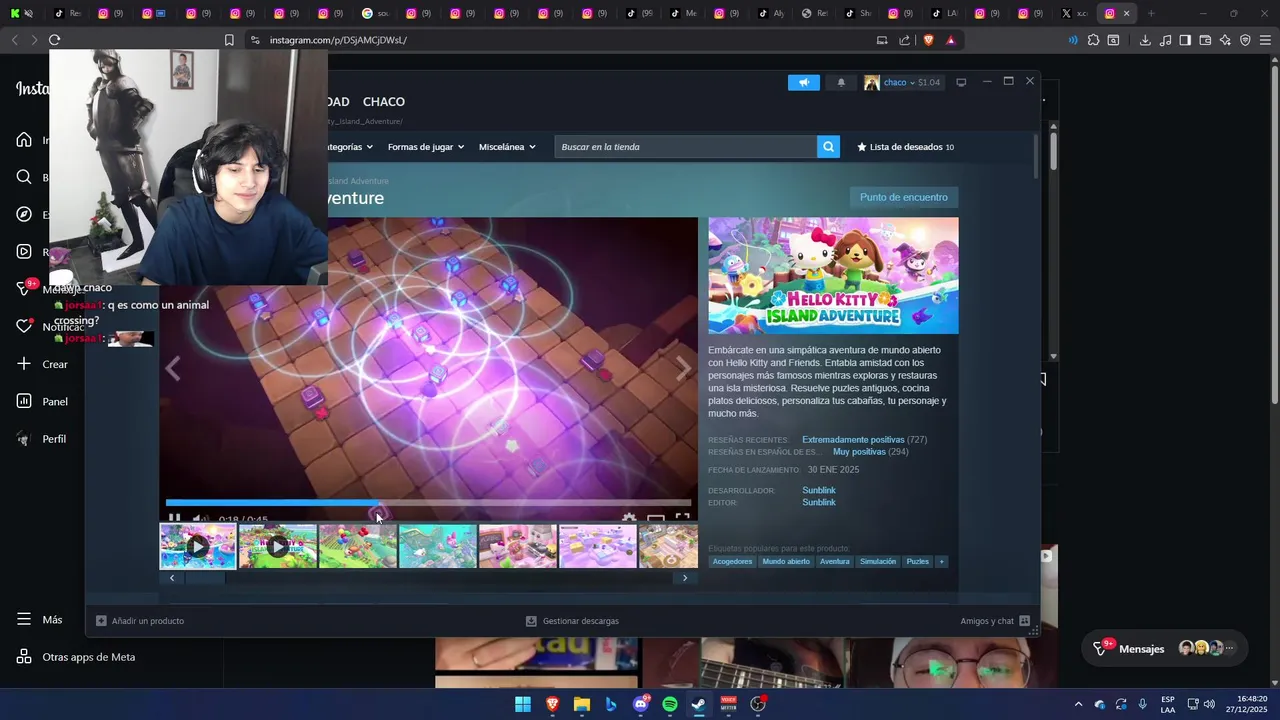Screen dimensions: 1280x720
Task: Open Instagram Panel in sidebar
Action: click(42, 402)
